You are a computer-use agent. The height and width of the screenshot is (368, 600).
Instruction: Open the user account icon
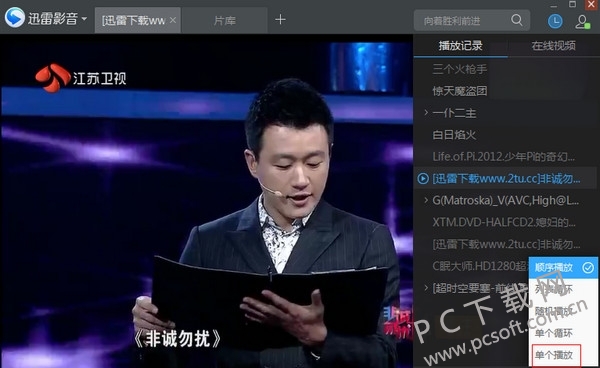tap(582, 21)
